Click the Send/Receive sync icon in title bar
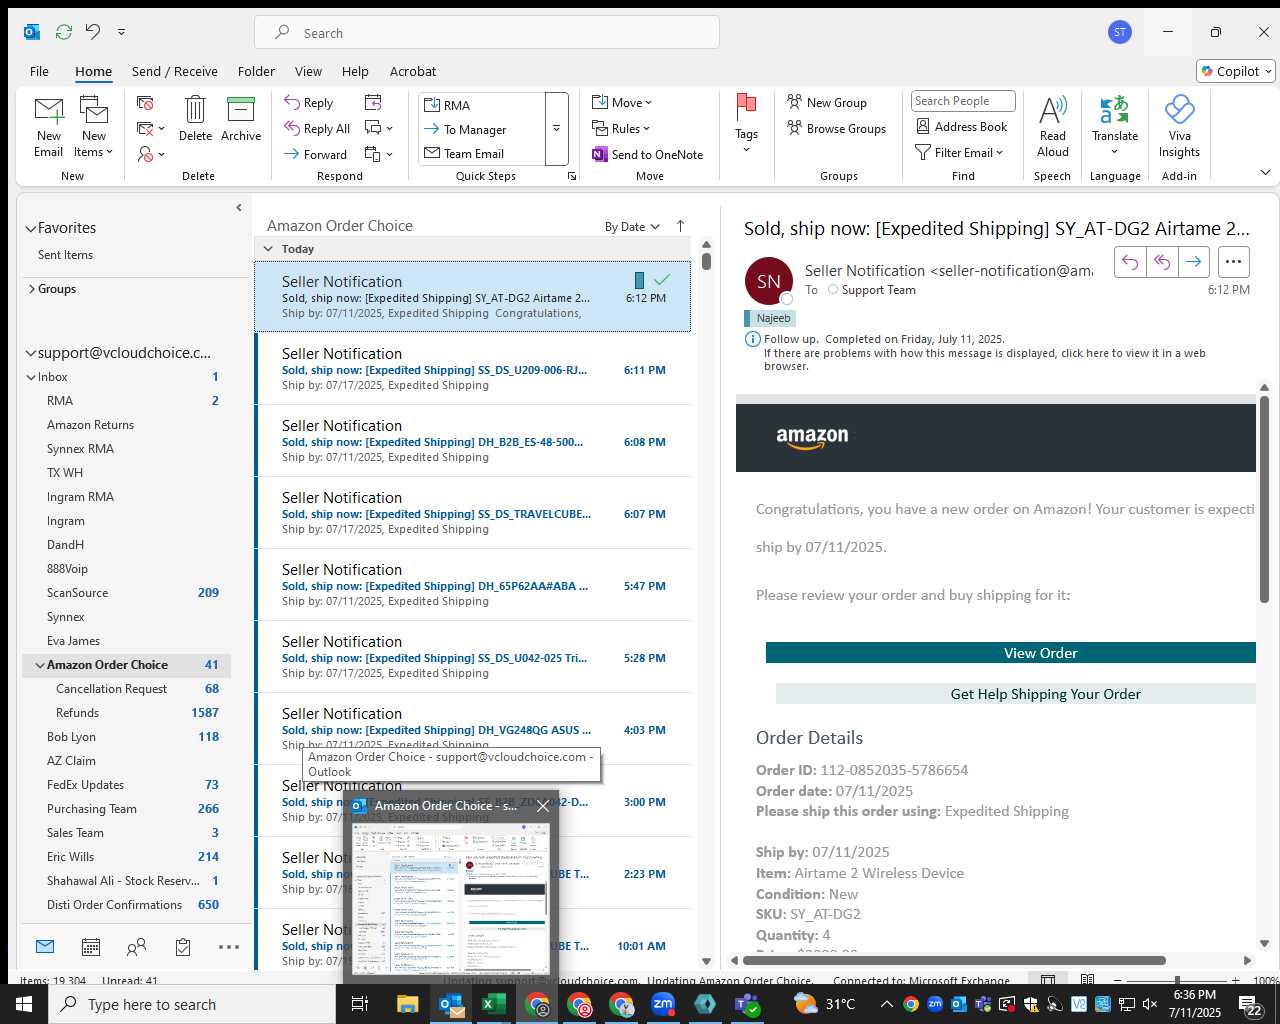 tap(64, 32)
